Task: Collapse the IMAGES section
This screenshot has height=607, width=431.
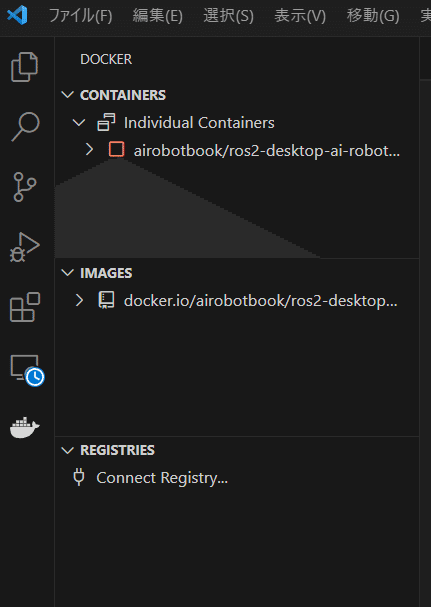Action: point(68,273)
